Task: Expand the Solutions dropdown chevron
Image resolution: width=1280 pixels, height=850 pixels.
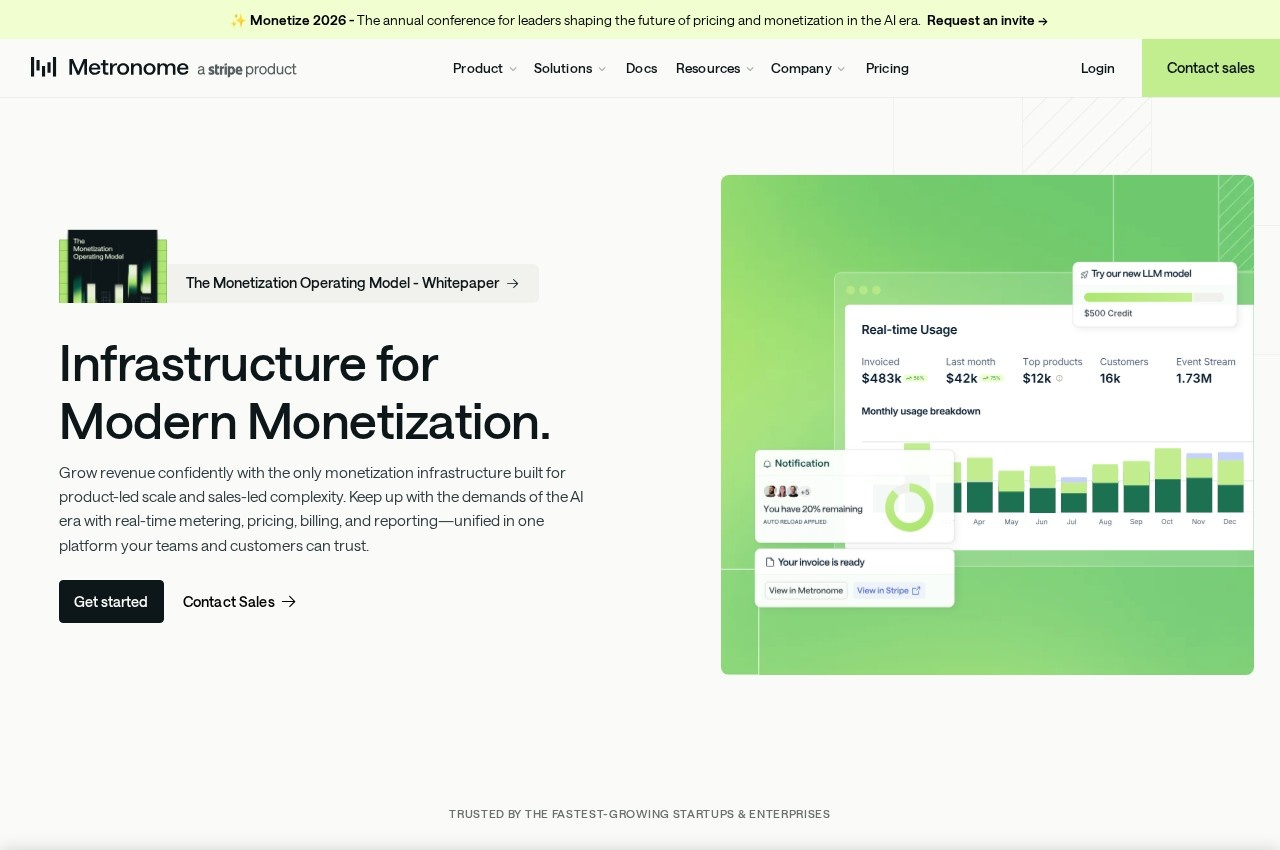Action: pyautogui.click(x=602, y=69)
